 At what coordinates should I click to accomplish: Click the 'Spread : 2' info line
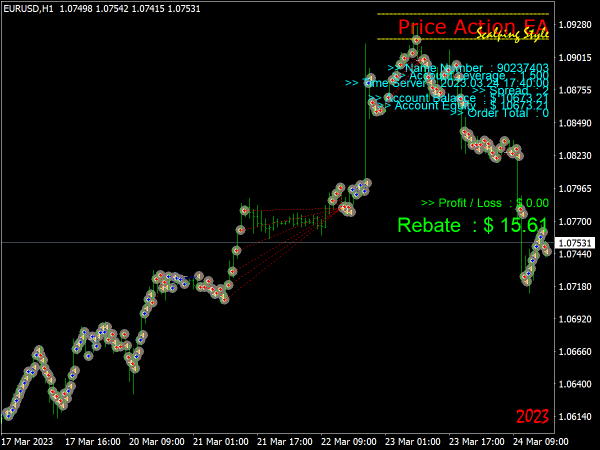point(510,90)
